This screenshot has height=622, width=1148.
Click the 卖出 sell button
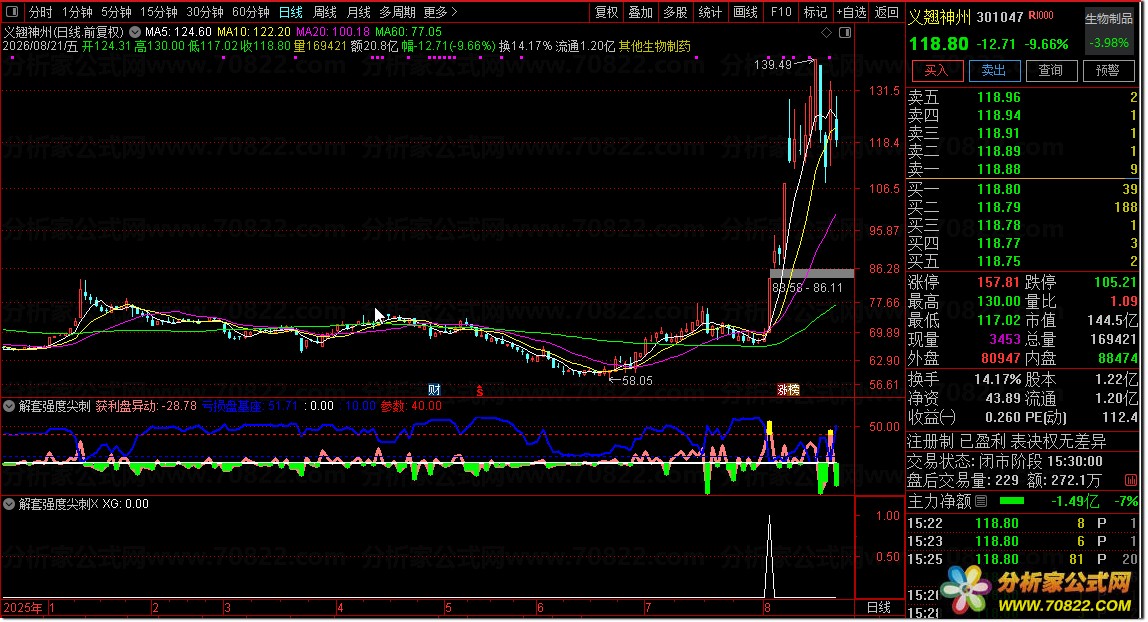tap(994, 70)
